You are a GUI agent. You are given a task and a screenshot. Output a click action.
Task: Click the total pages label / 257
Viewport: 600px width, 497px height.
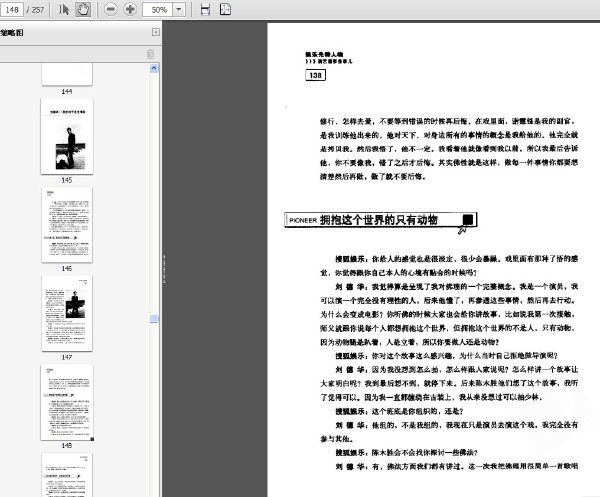[36, 10]
